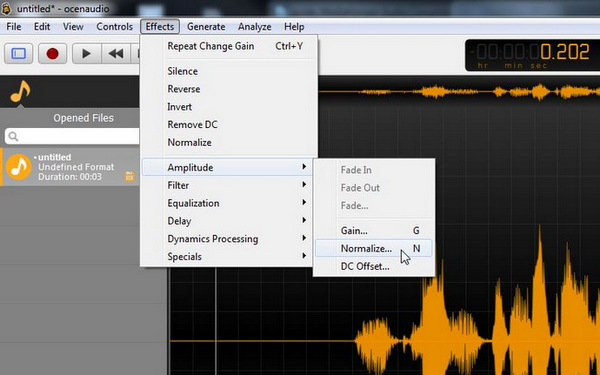Open the Help menu
This screenshot has height=375, width=600.
coord(294,27)
